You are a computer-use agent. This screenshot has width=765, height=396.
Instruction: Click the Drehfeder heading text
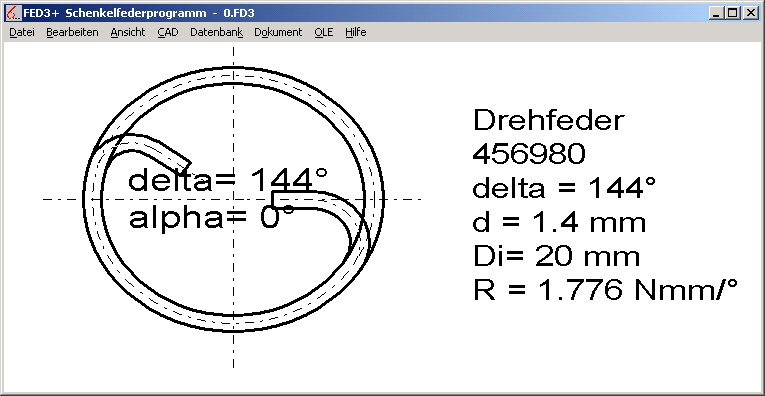point(548,120)
